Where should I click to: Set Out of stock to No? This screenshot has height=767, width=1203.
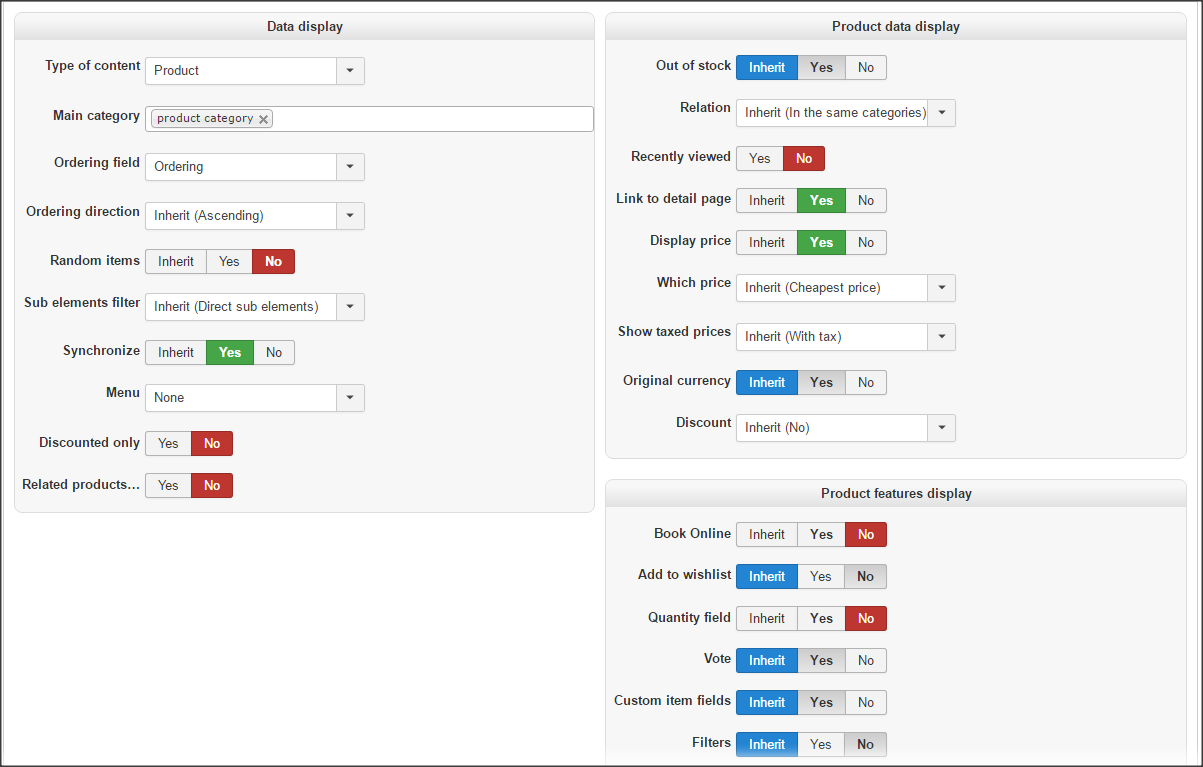click(x=865, y=68)
